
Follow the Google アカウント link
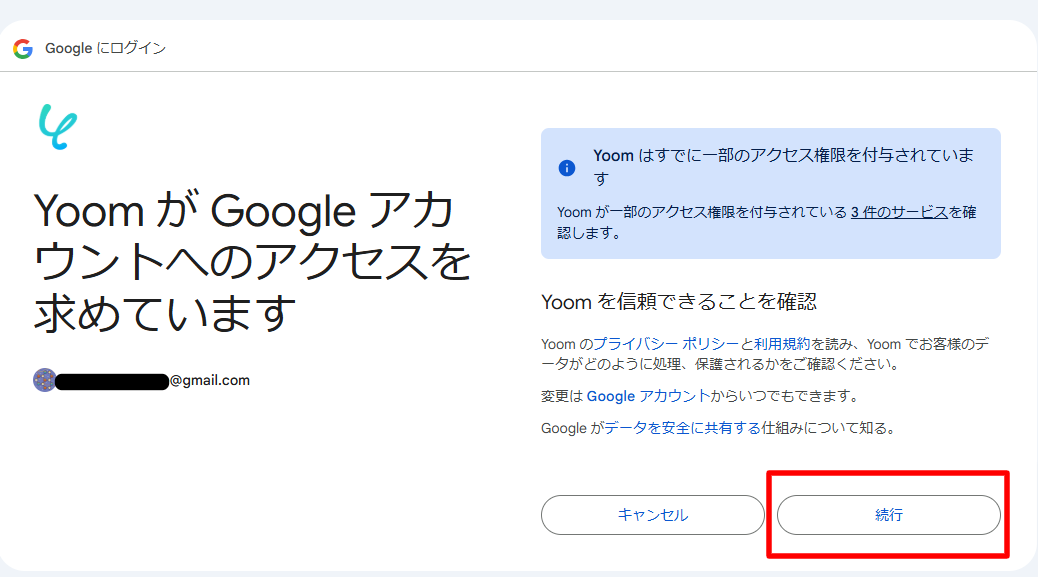(648, 396)
